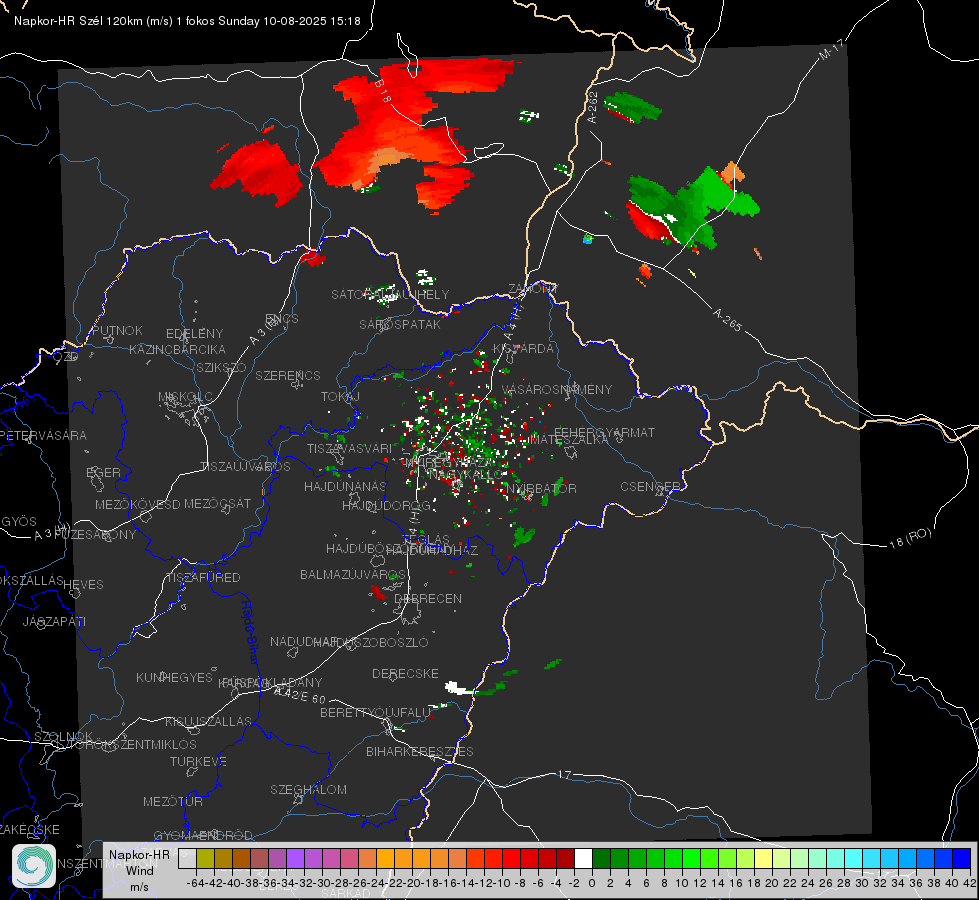Image resolution: width=979 pixels, height=900 pixels.
Task: Click the SZIKSZÓ town label
Action: pos(221,367)
